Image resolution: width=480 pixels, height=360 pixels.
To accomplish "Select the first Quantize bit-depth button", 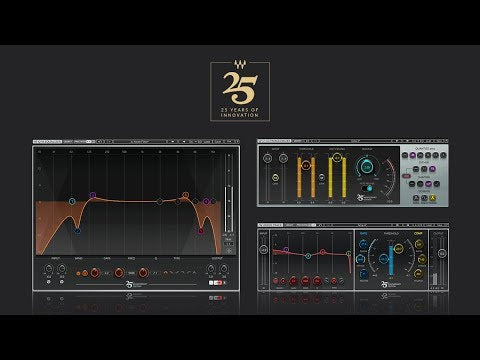I will coord(405,155).
